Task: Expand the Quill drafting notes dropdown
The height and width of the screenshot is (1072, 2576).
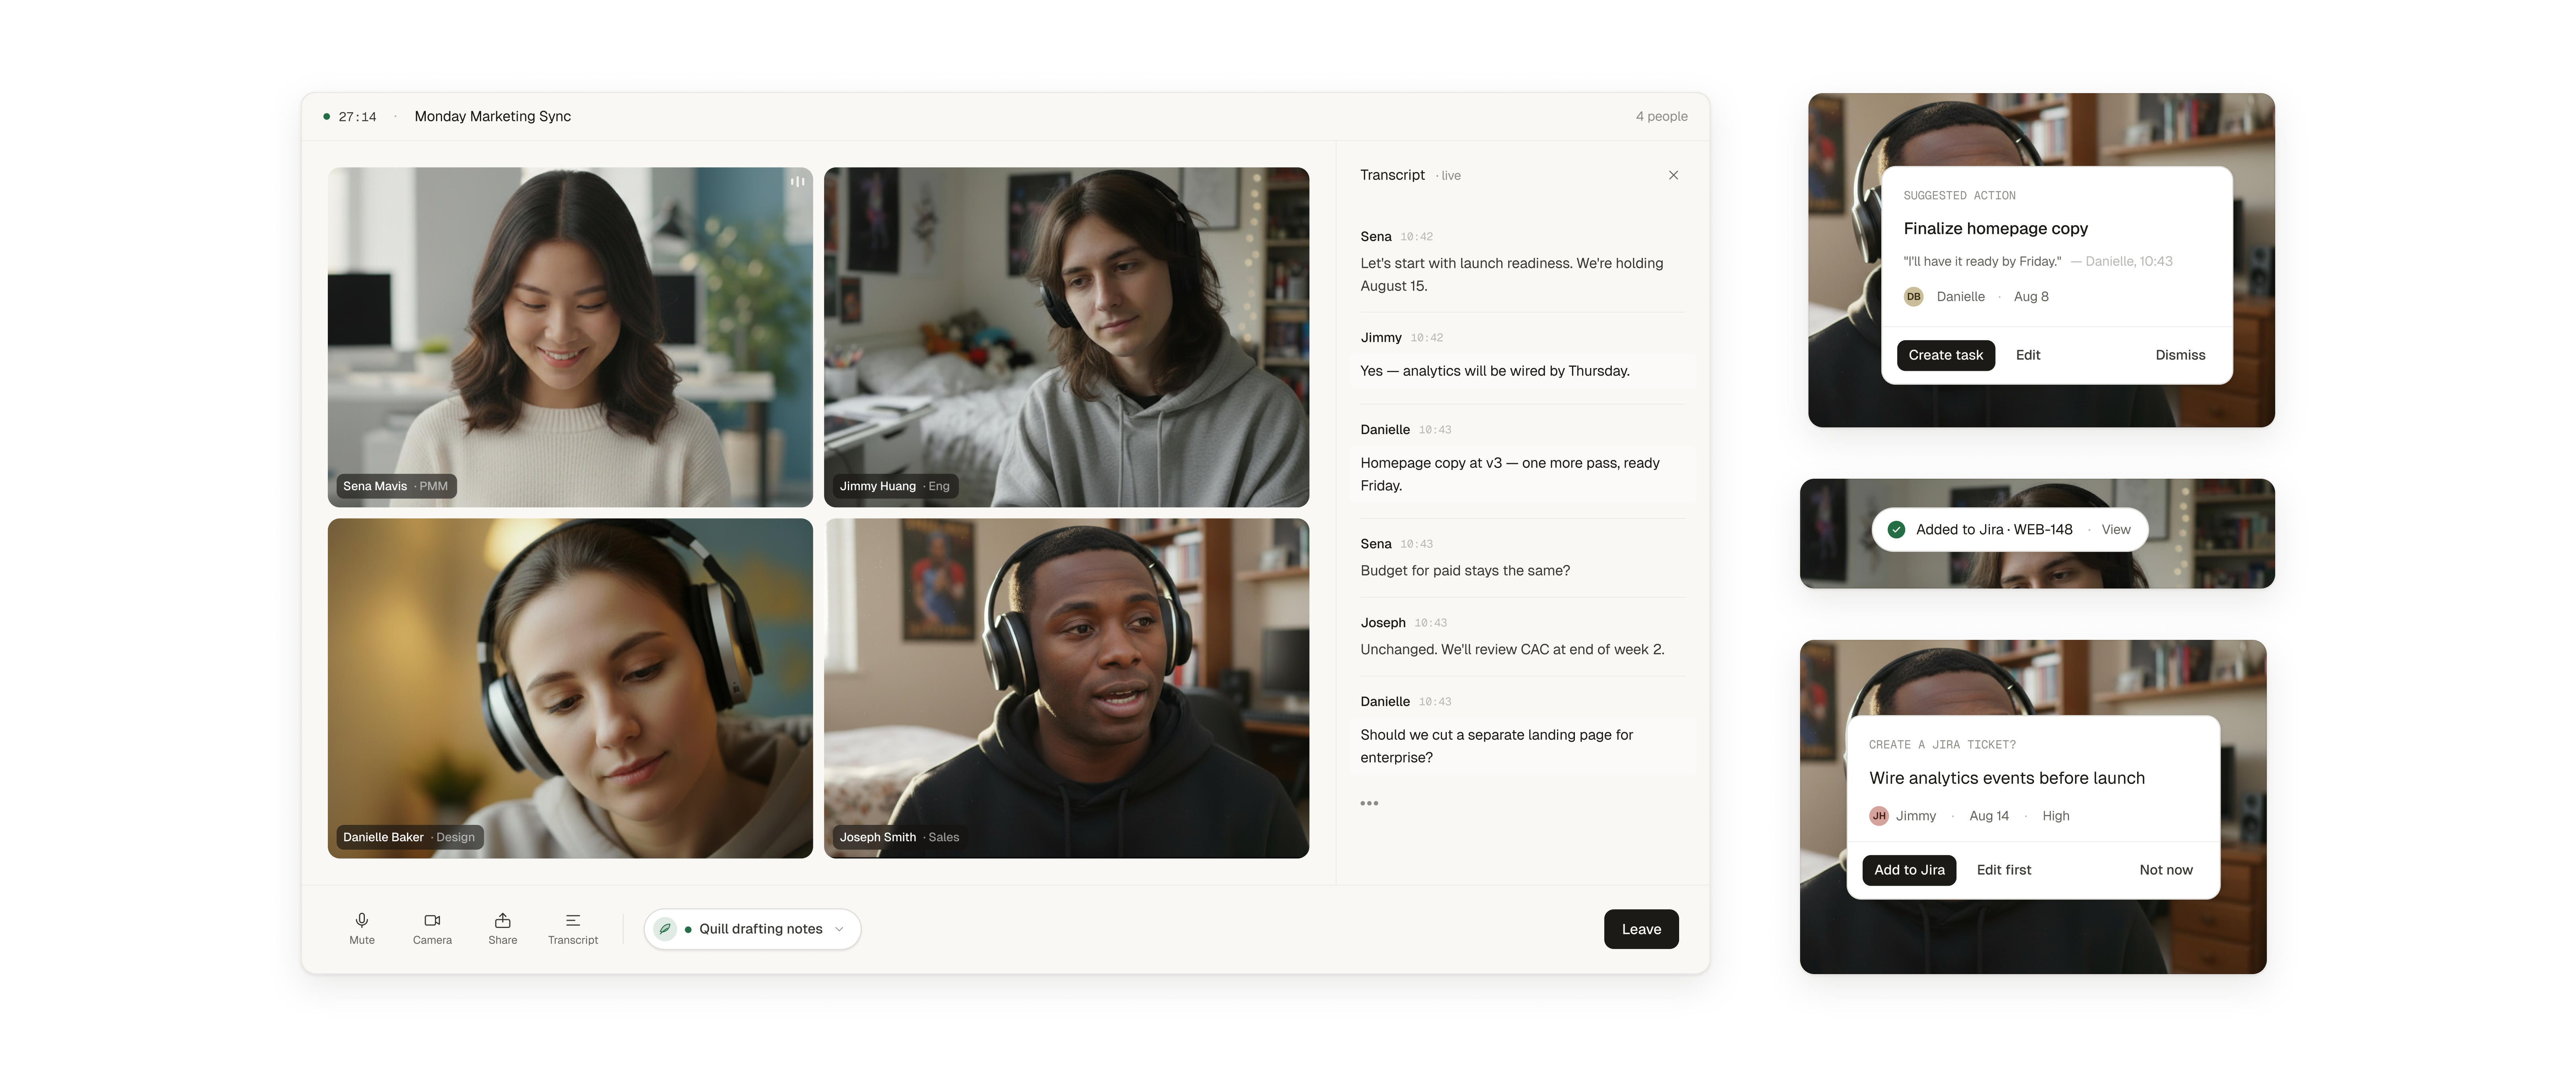Action: [839, 929]
